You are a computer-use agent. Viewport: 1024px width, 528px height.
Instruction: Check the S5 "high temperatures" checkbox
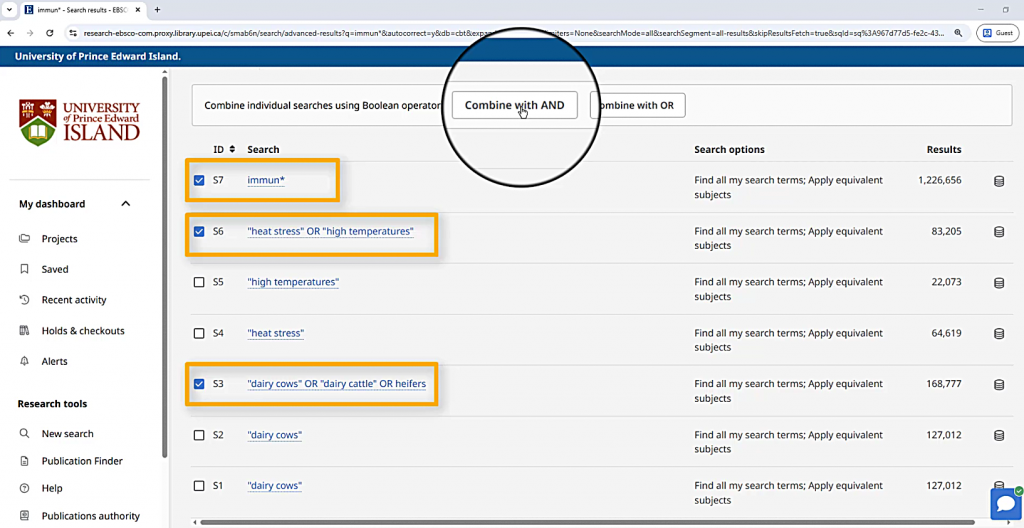click(x=199, y=283)
